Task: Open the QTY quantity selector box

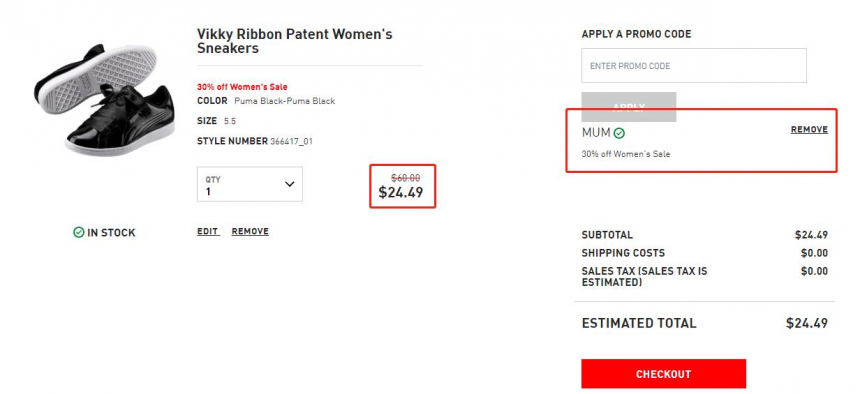Action: pos(250,184)
